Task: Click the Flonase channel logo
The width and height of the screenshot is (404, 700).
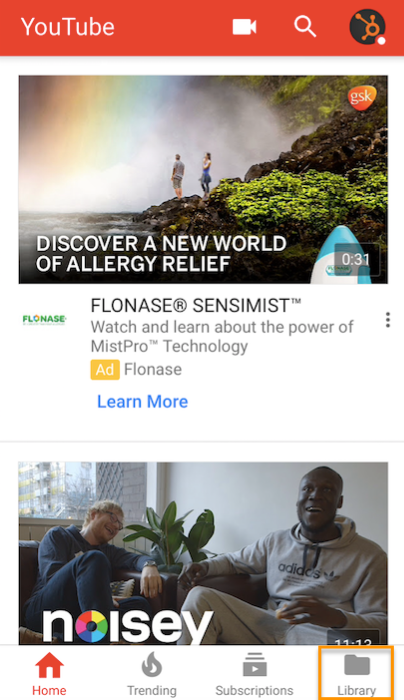Action: (x=44, y=319)
